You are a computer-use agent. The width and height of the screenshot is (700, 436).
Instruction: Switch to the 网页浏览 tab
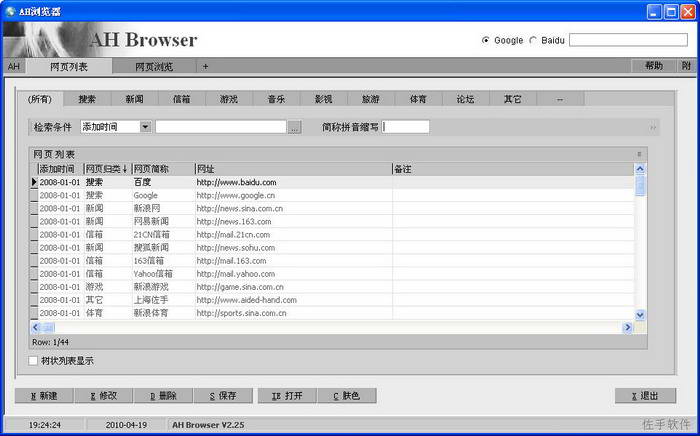[154, 67]
